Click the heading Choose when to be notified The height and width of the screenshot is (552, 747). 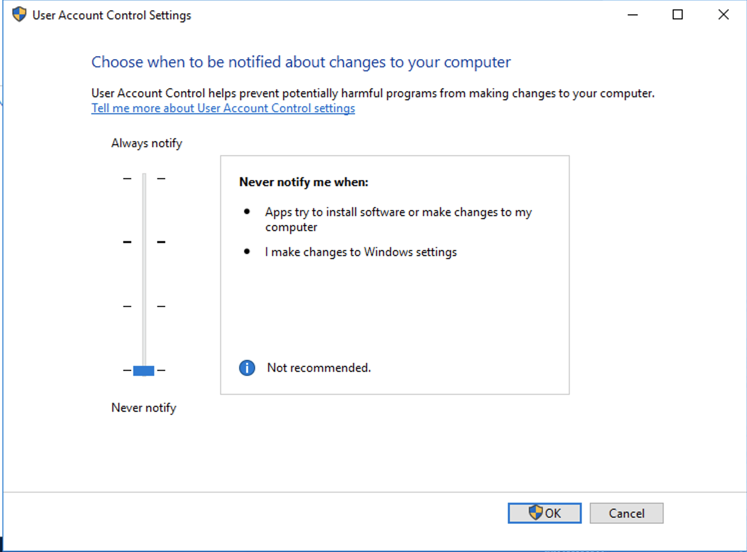point(301,62)
